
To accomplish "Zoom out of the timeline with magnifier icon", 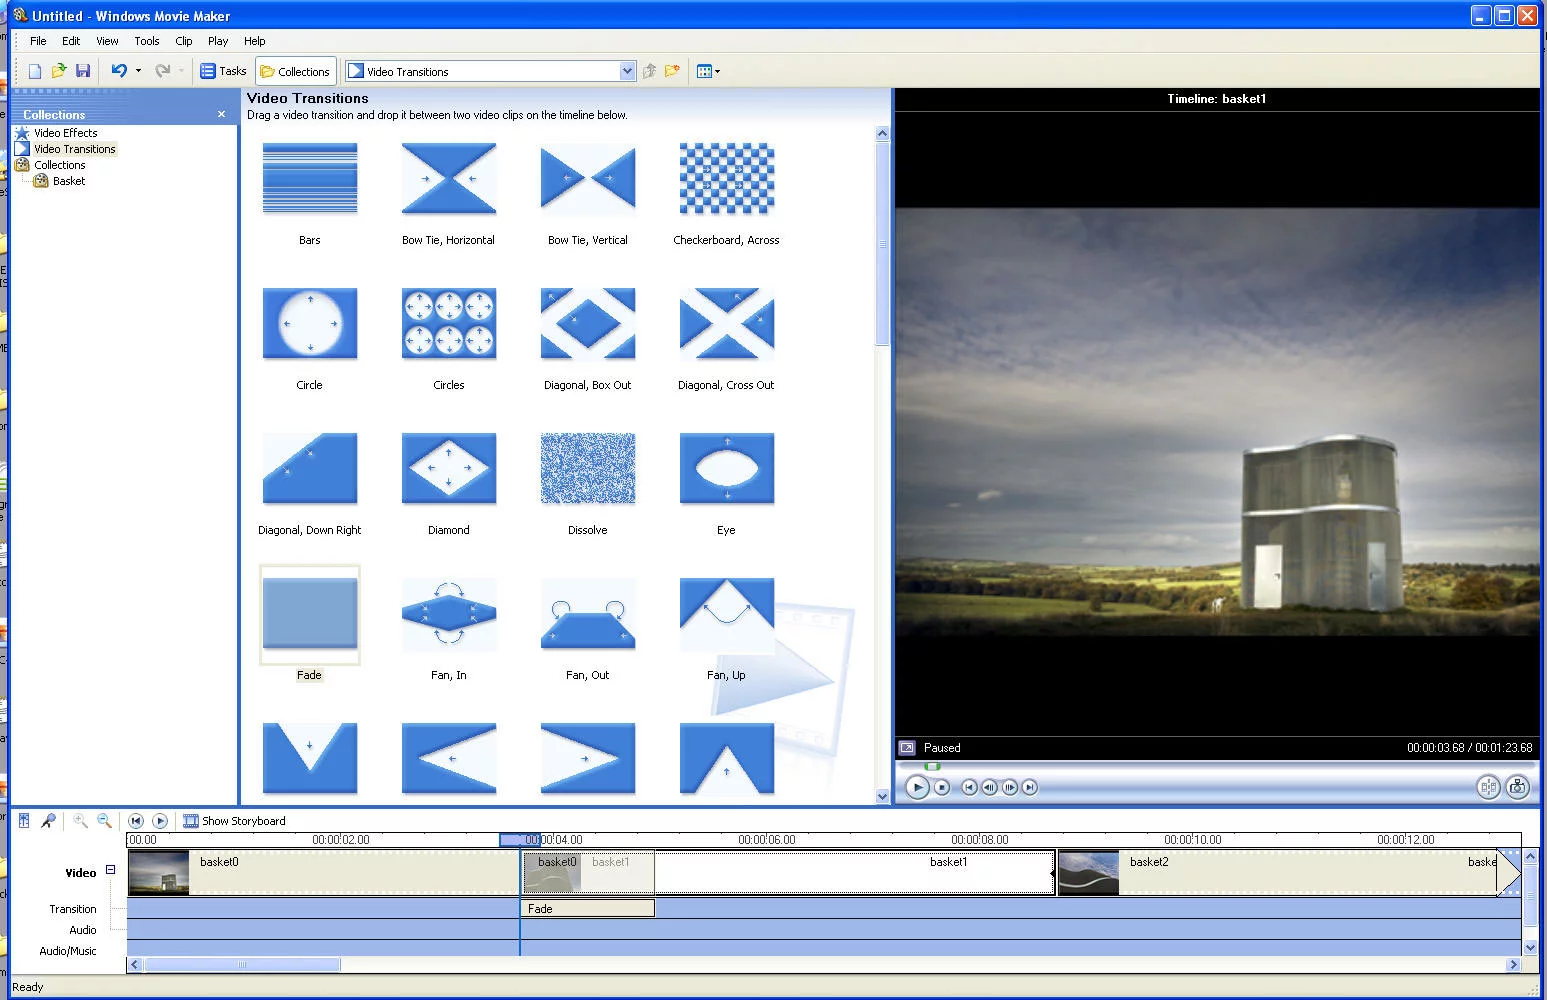I will (104, 820).
